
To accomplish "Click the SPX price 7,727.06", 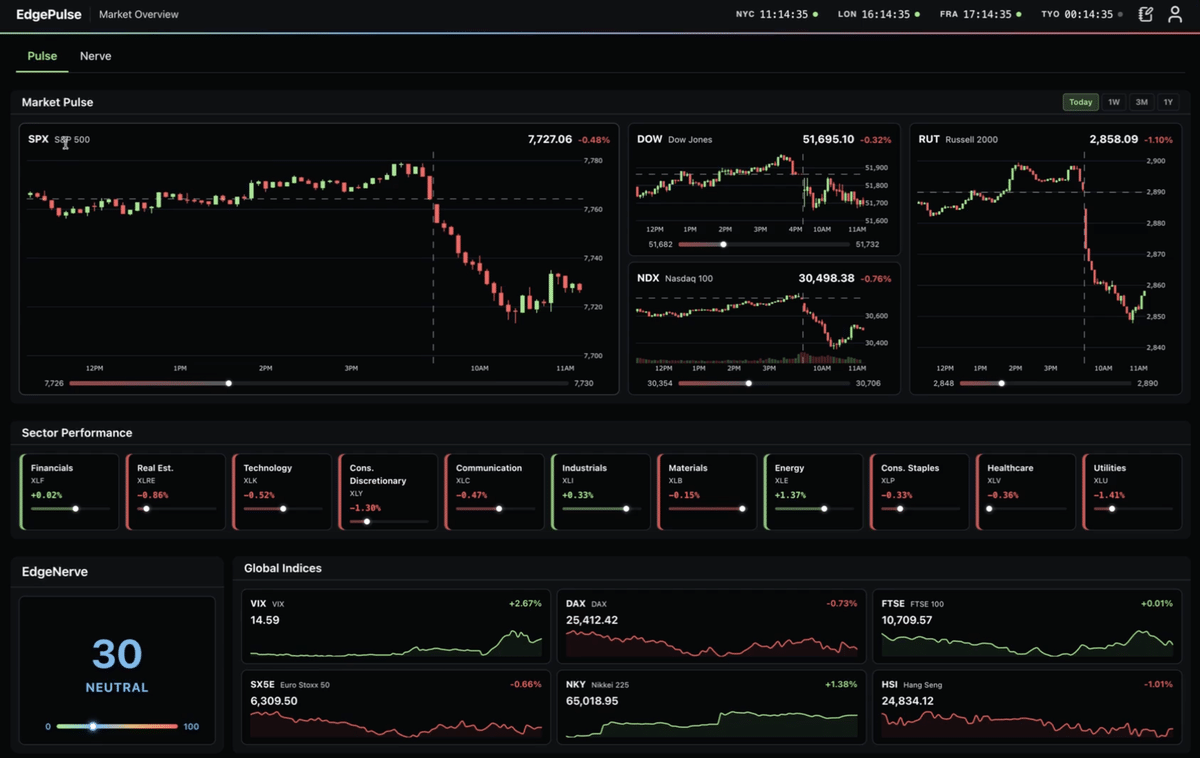I will (x=550, y=139).
